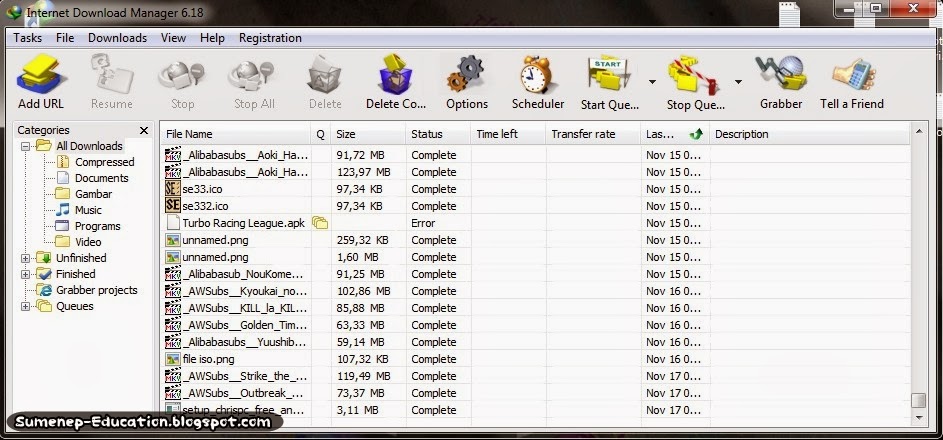The image size is (943, 440).
Task: Click the Compressed category icon
Action: (63, 162)
